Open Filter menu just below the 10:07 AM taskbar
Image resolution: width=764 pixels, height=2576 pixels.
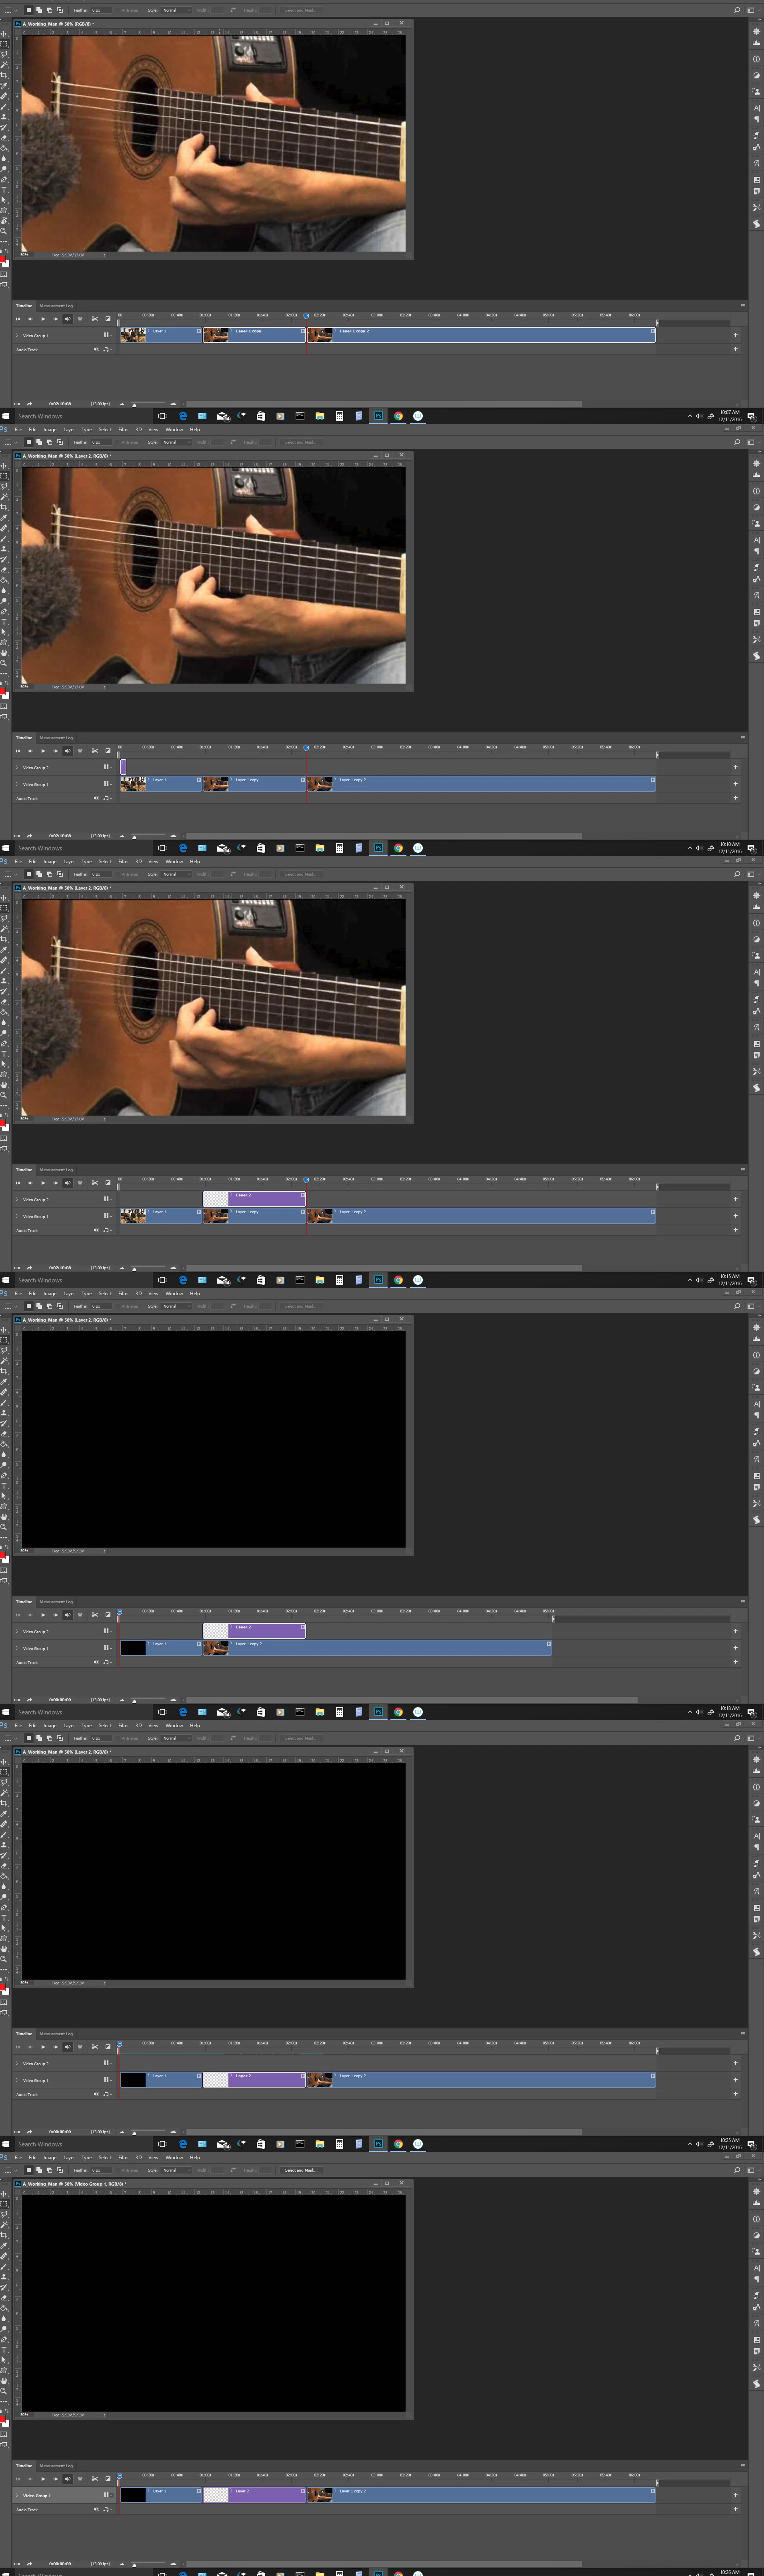124,429
